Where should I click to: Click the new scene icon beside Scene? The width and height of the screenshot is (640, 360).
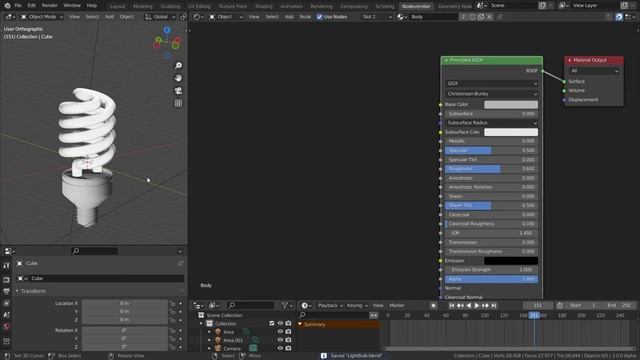[542, 5]
